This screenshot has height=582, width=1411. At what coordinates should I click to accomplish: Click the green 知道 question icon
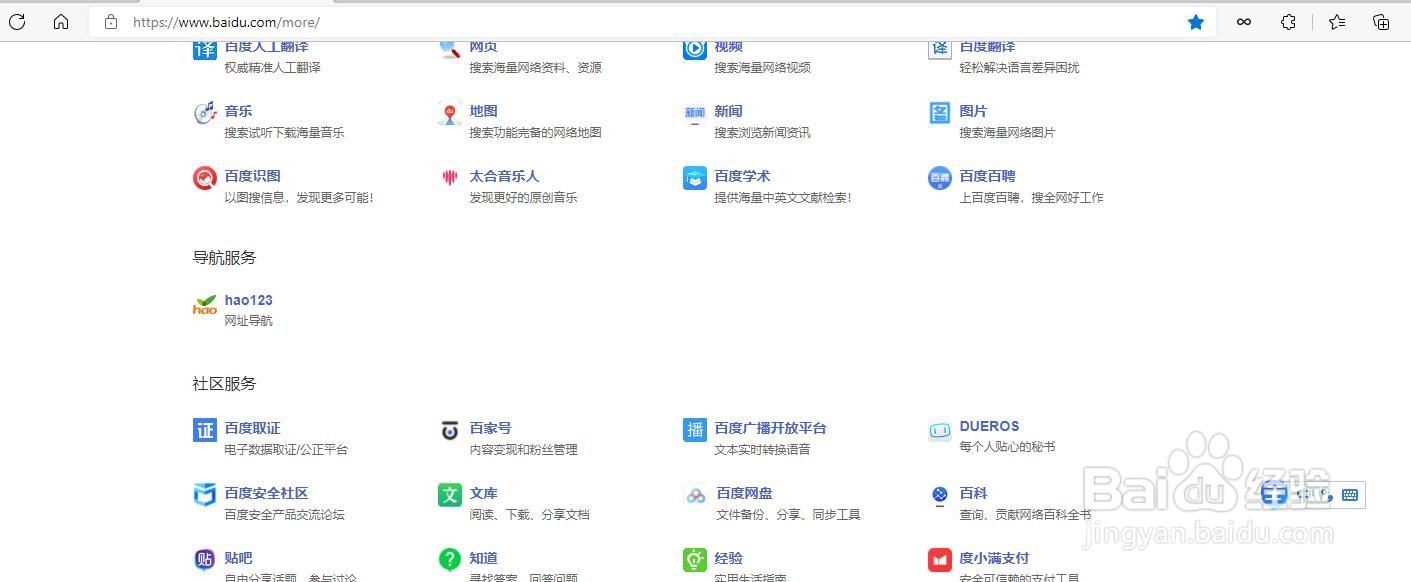(x=450, y=560)
